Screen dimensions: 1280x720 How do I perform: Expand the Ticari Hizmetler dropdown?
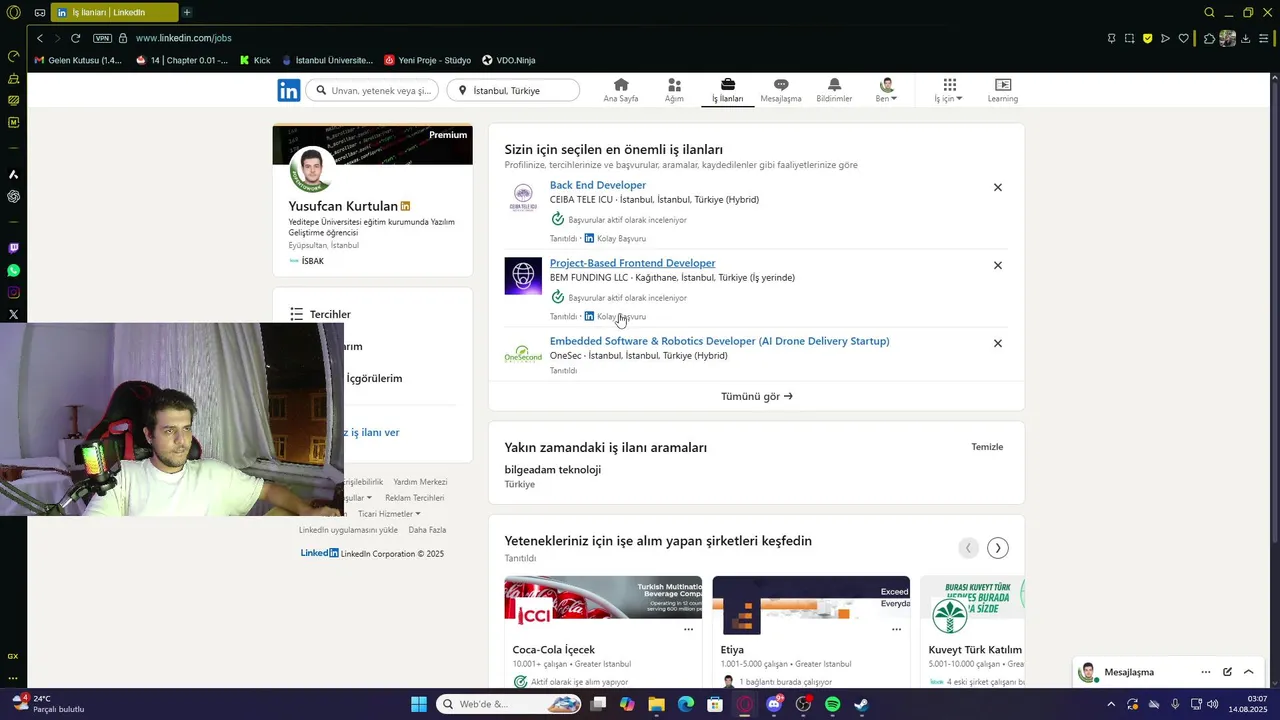click(x=389, y=514)
